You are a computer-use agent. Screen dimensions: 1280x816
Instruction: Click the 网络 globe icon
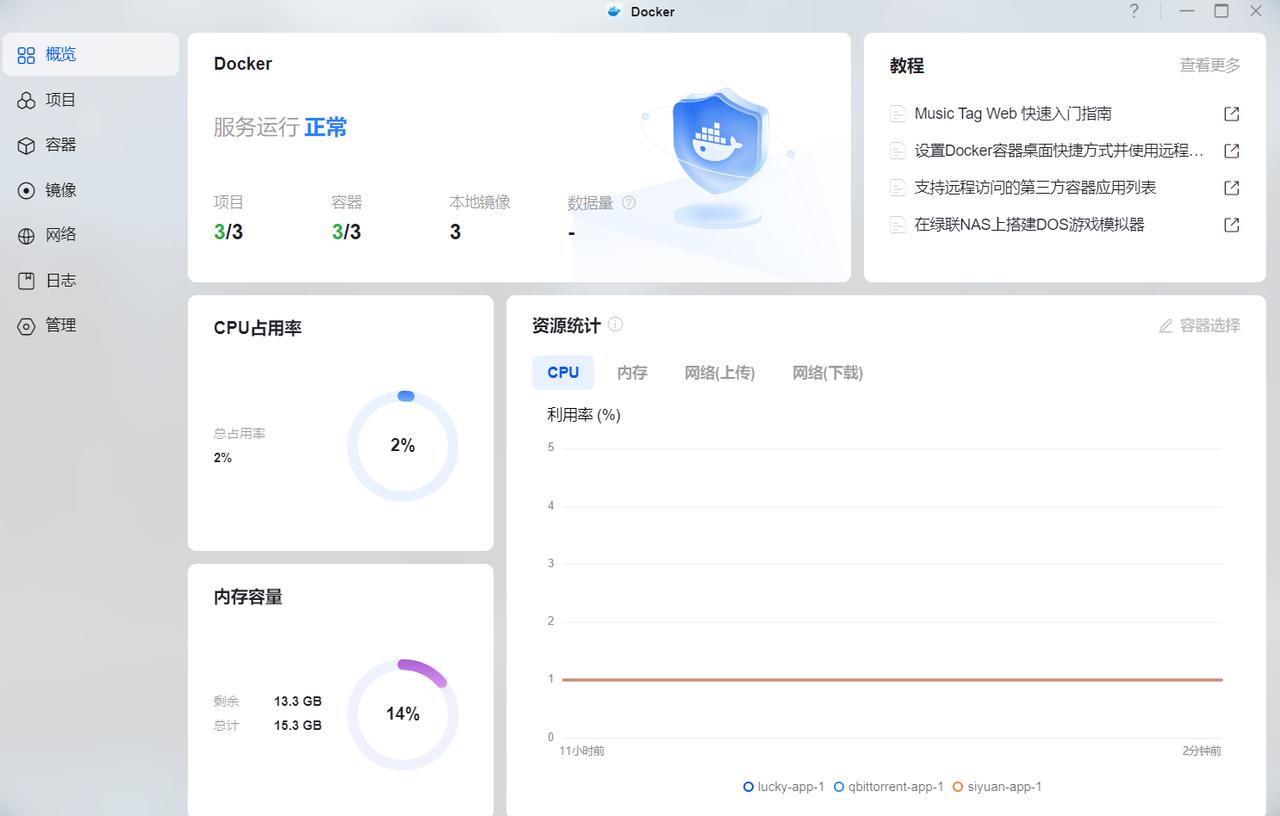click(26, 235)
